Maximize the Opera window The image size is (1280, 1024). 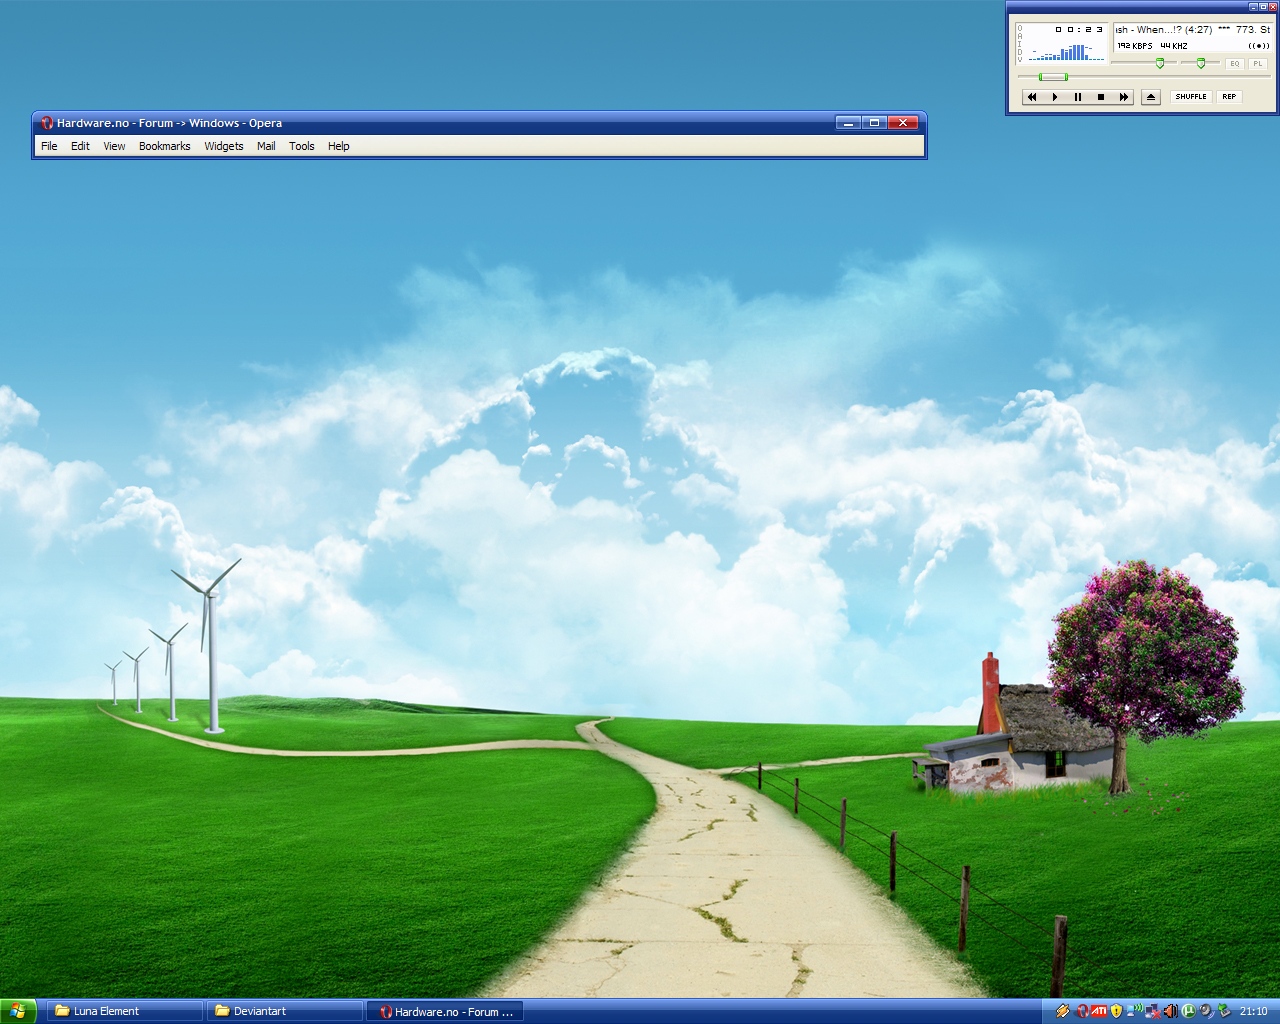(874, 123)
